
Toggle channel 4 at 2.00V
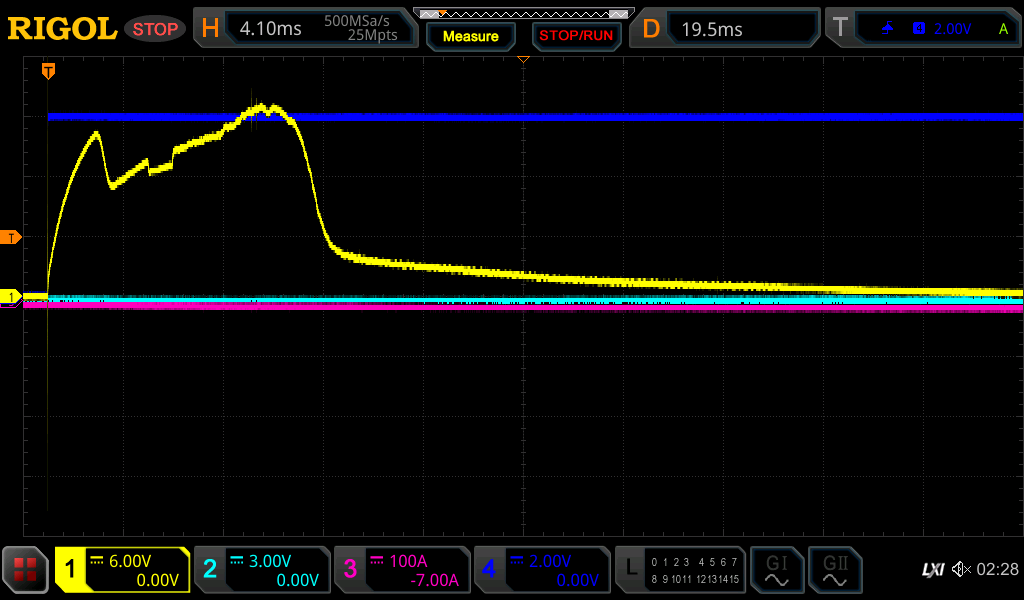[x=541, y=570]
